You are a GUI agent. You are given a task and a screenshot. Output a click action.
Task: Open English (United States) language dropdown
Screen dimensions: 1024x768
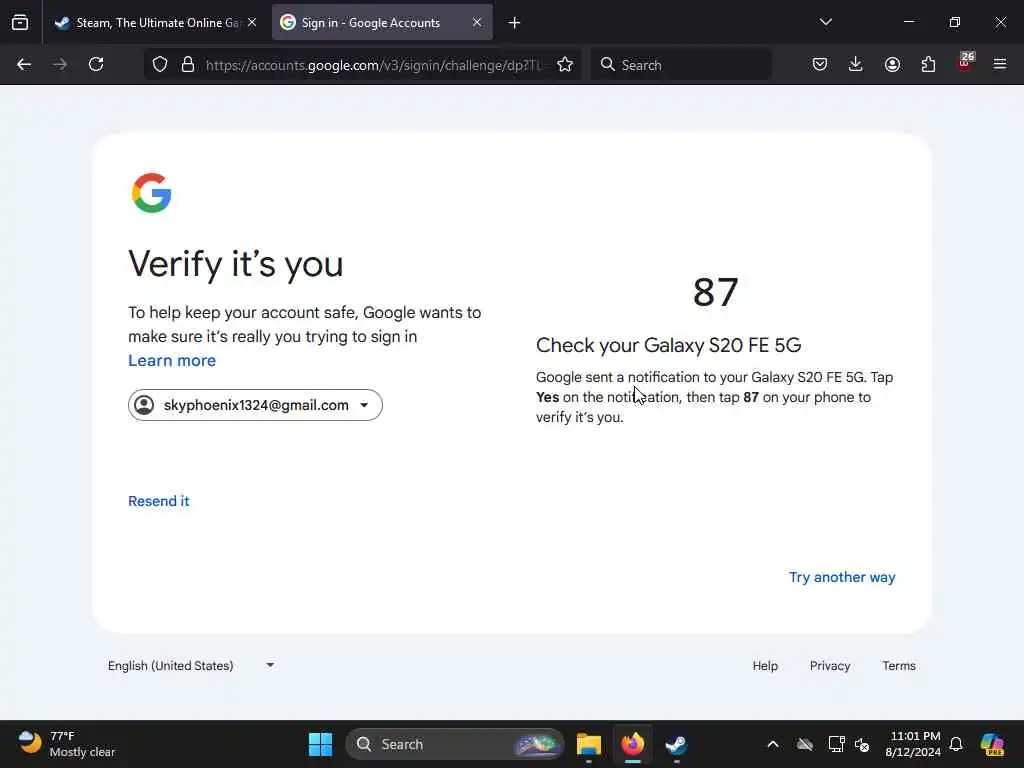pyautogui.click(x=191, y=665)
